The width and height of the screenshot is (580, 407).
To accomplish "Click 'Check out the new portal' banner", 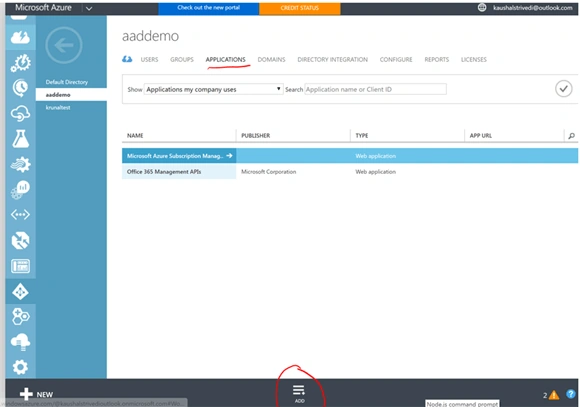I will (209, 8).
